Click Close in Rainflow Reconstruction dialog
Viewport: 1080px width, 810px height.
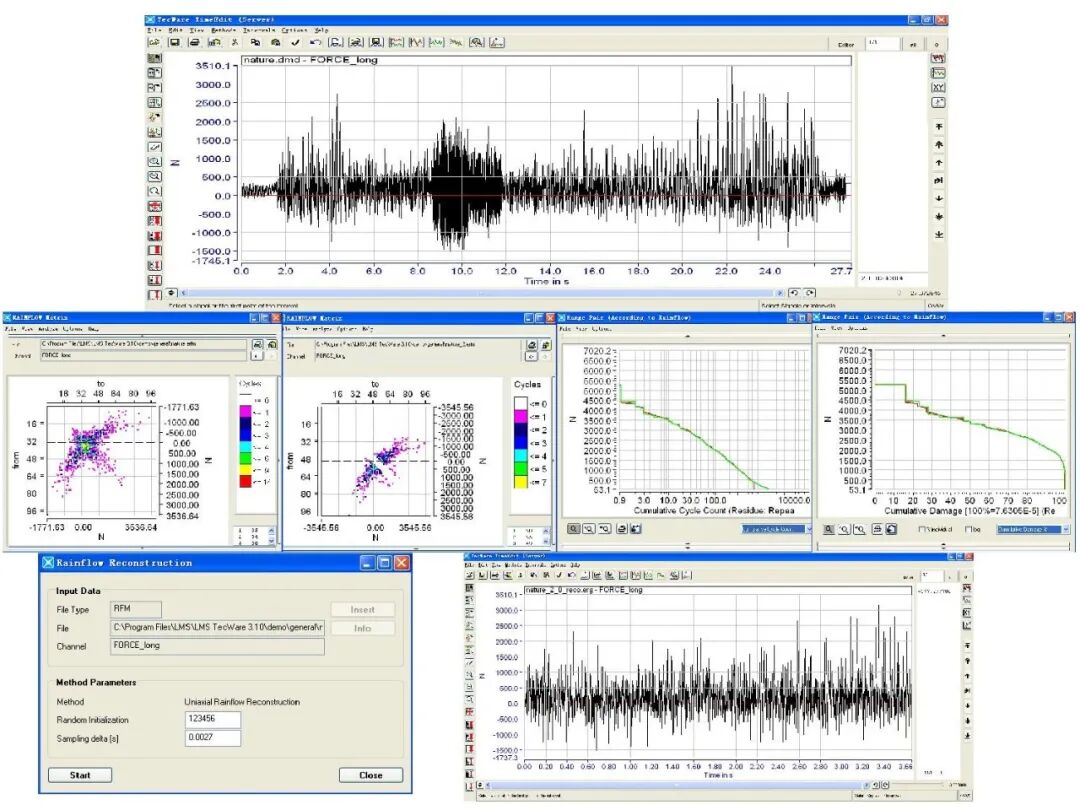point(371,775)
